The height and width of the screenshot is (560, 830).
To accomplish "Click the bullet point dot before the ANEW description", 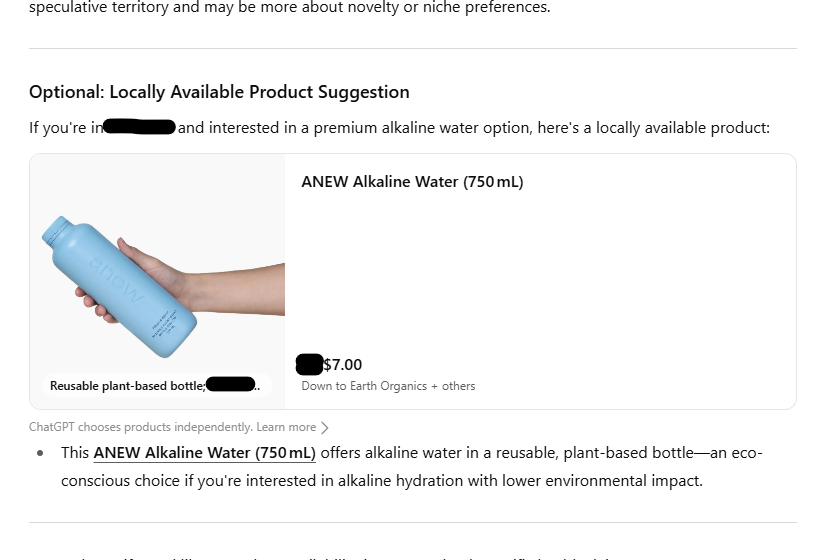I will [40, 453].
